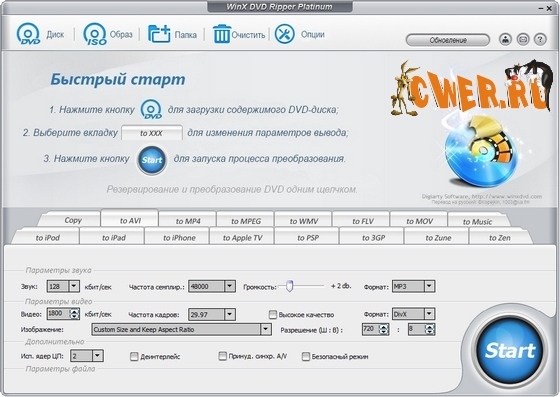Screen dimensions: 560x397
Task: Click Digiarty Software winxdvd.com link
Action: click(x=481, y=196)
